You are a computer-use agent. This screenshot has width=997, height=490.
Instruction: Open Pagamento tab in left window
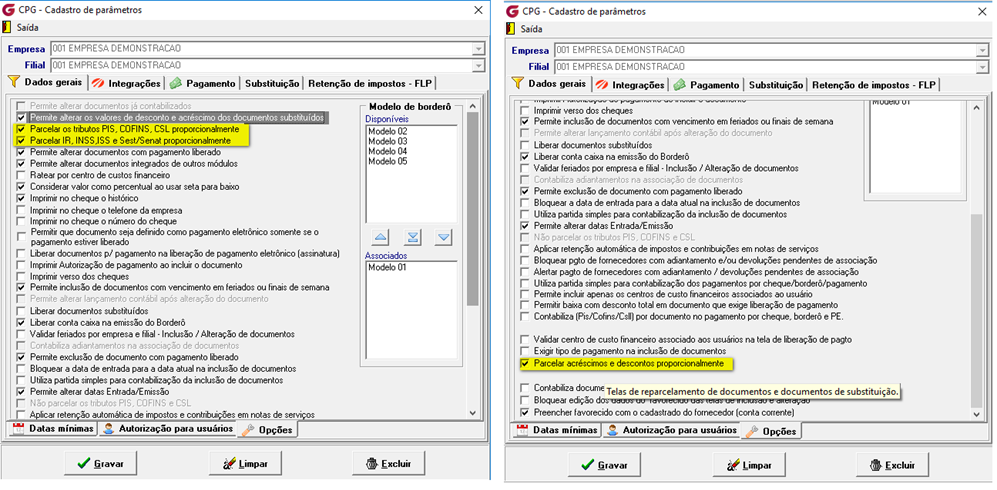203,83
